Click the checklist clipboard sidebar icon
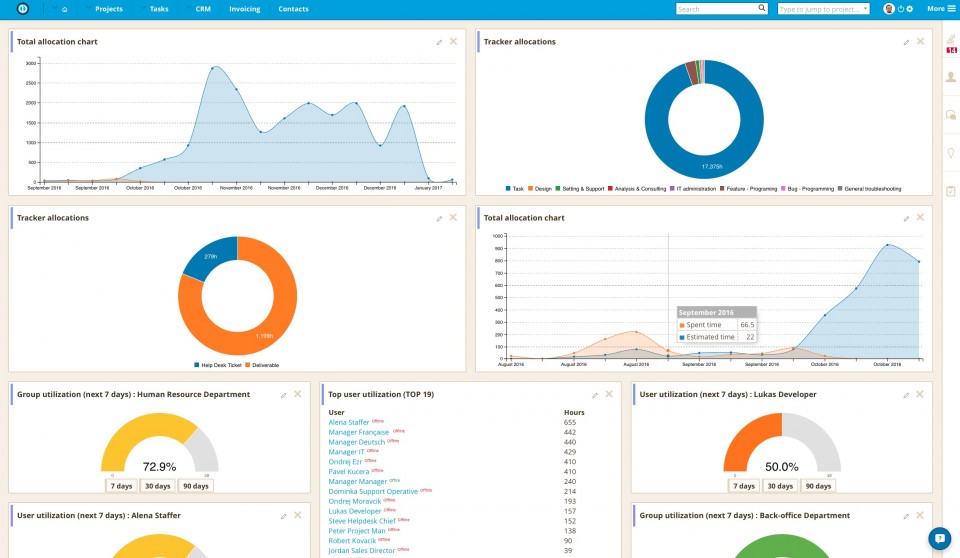The height and width of the screenshot is (558, 960). point(951,191)
